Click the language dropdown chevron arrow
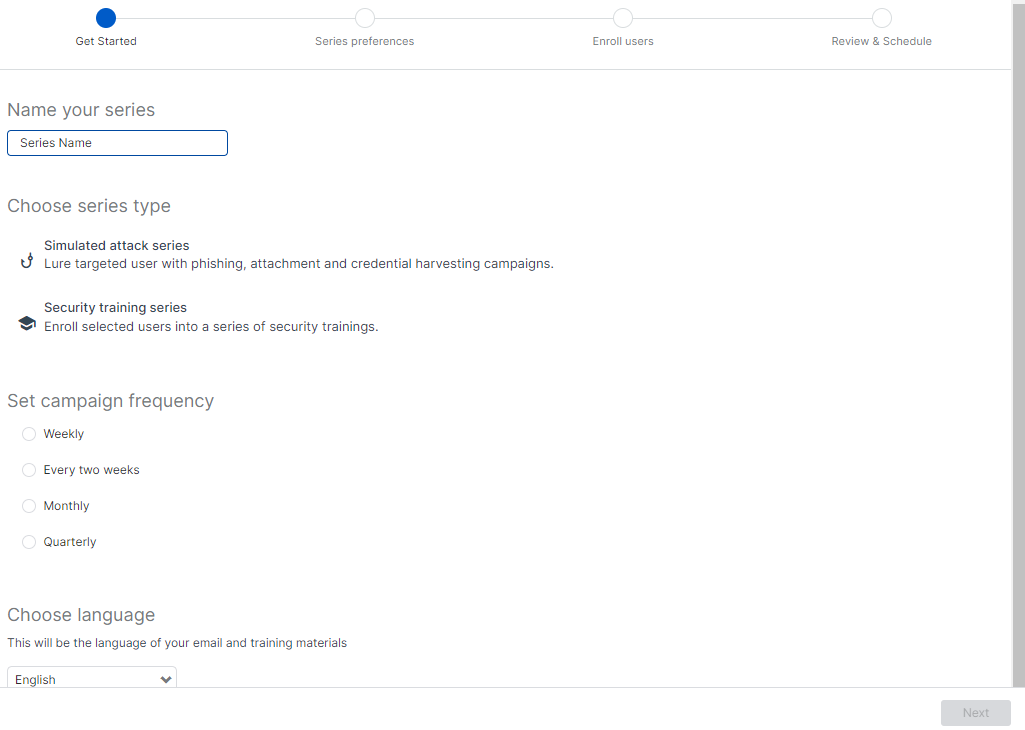 [x=166, y=679]
